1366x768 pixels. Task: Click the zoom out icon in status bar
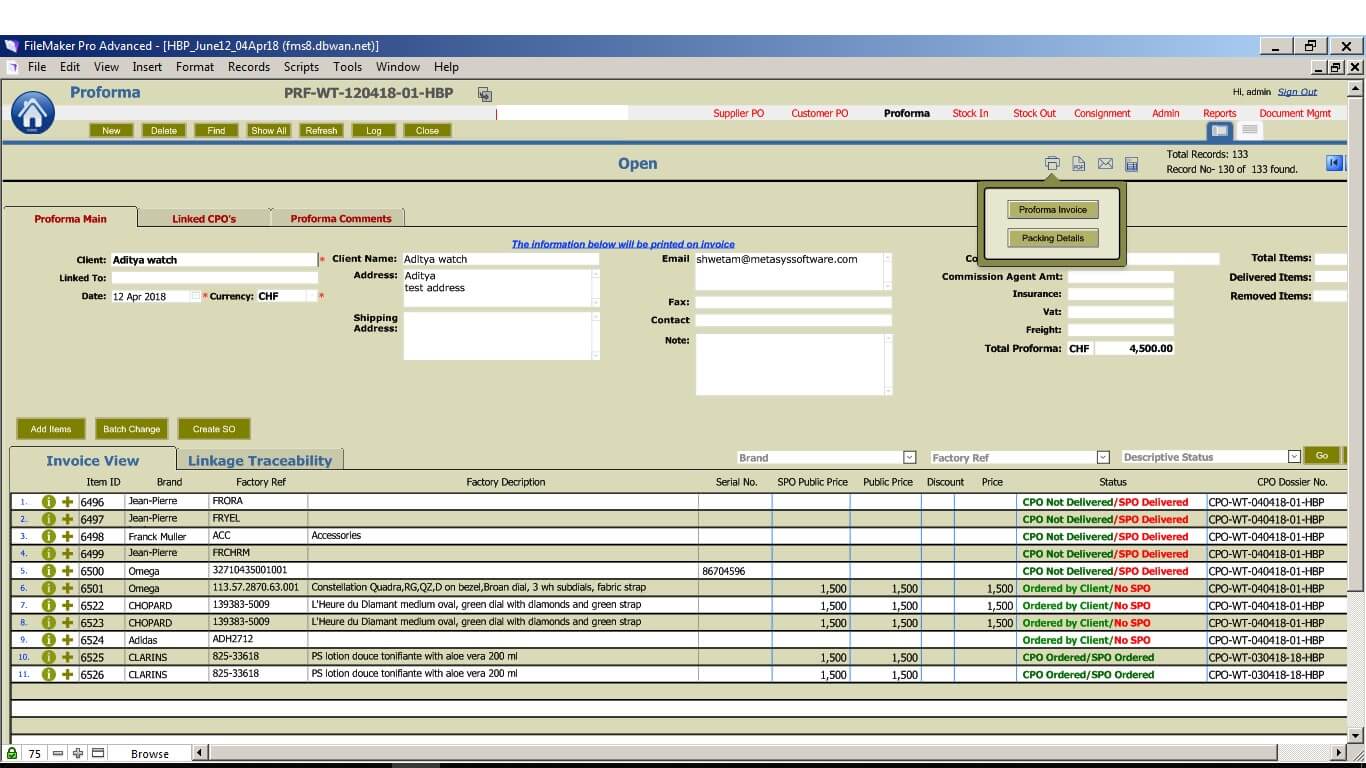pos(58,753)
